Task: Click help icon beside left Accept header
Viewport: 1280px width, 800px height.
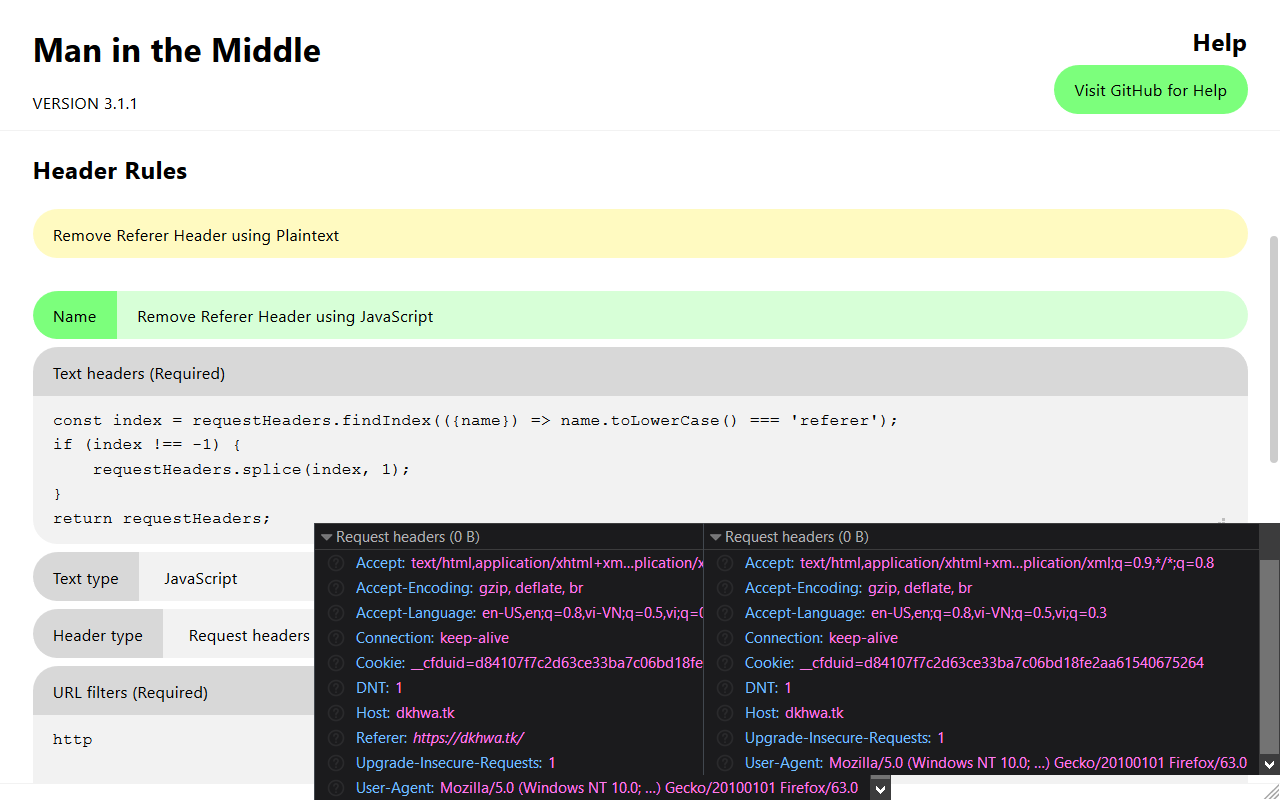Action: tap(336, 563)
